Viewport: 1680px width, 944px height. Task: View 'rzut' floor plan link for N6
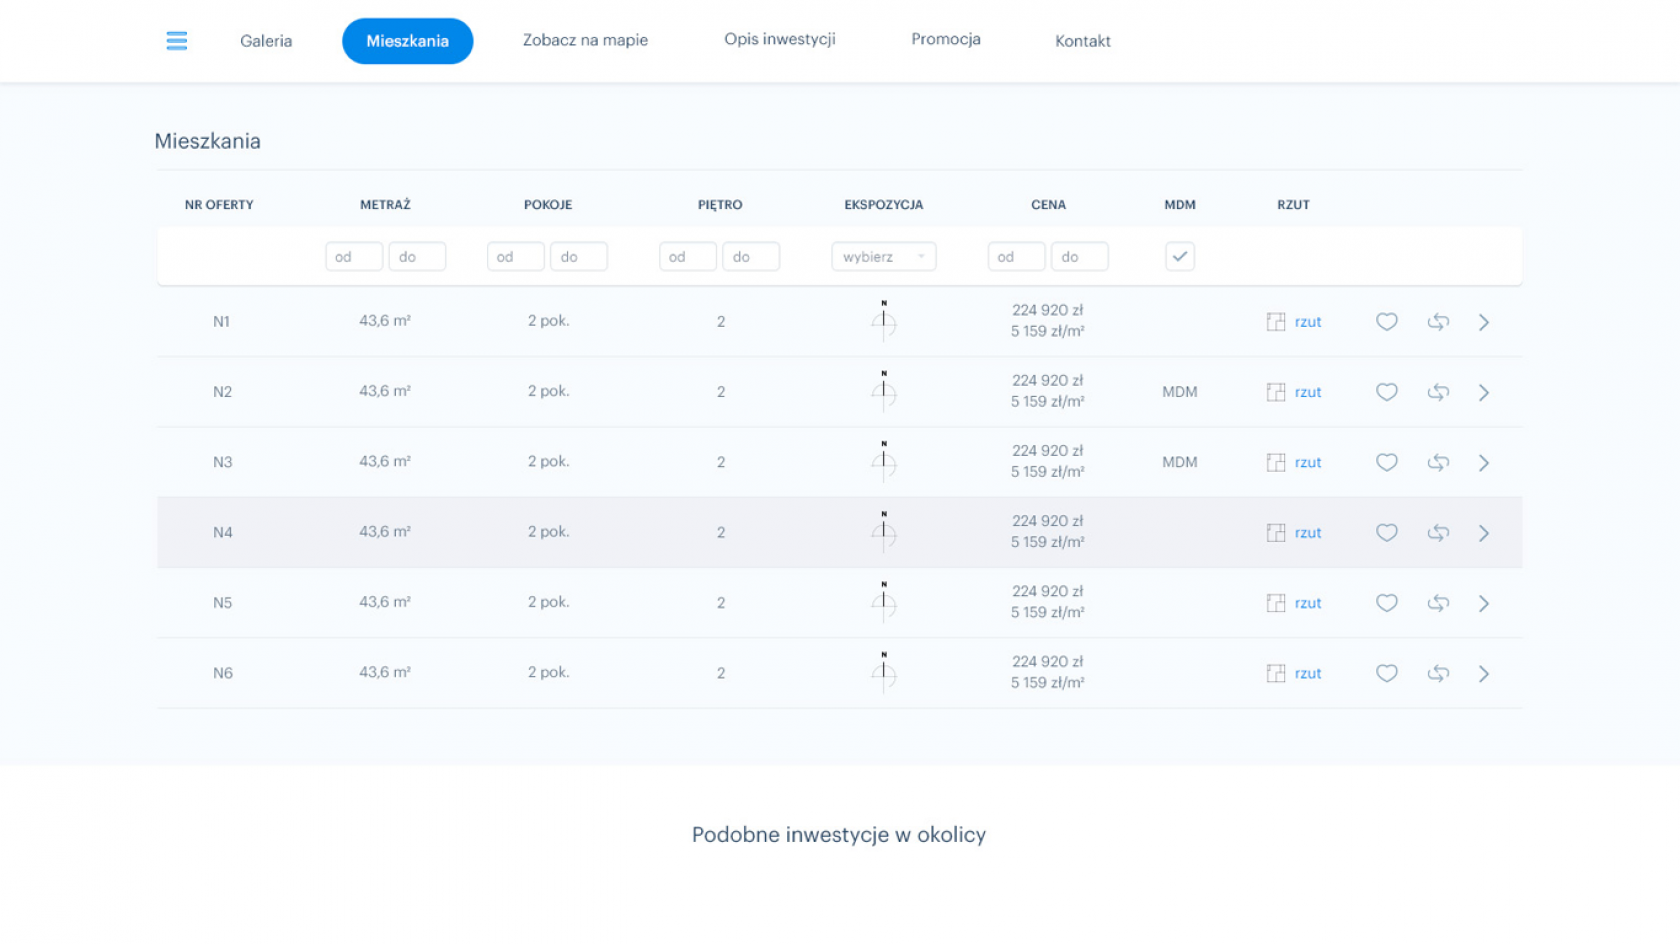pos(1308,674)
